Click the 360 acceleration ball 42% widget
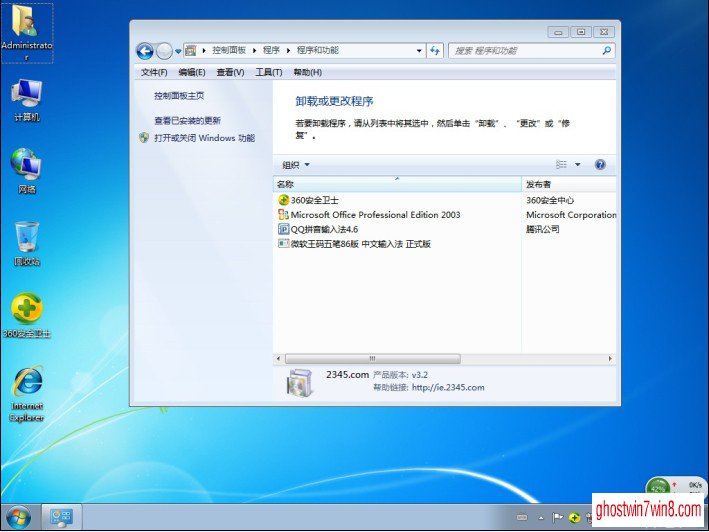This screenshot has height=532, width=709. coord(658,486)
